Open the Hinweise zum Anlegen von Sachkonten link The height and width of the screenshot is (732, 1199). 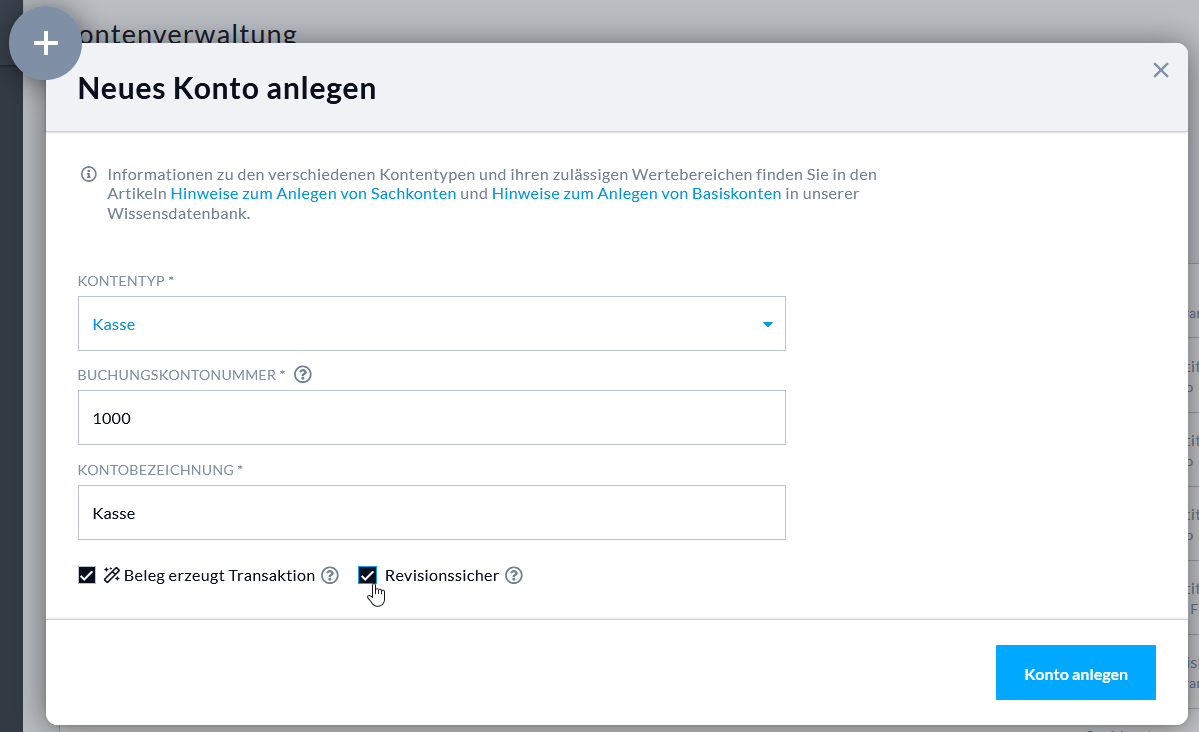click(x=313, y=194)
